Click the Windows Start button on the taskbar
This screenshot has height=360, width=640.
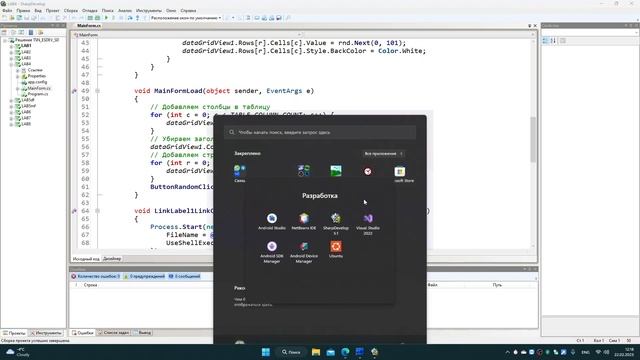[x=266, y=352]
